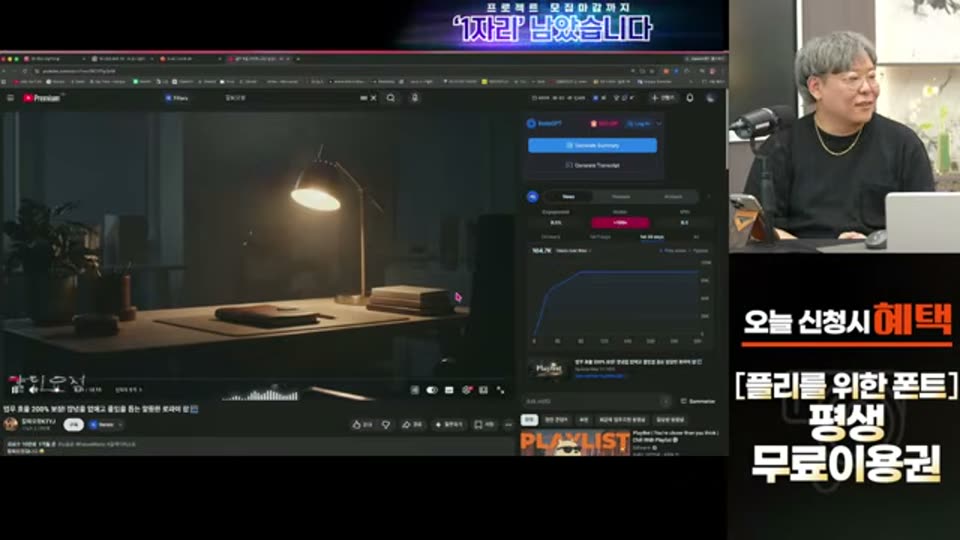Toggle the Typical chart legend
Viewport: 960px width, 540px height.
(699, 250)
